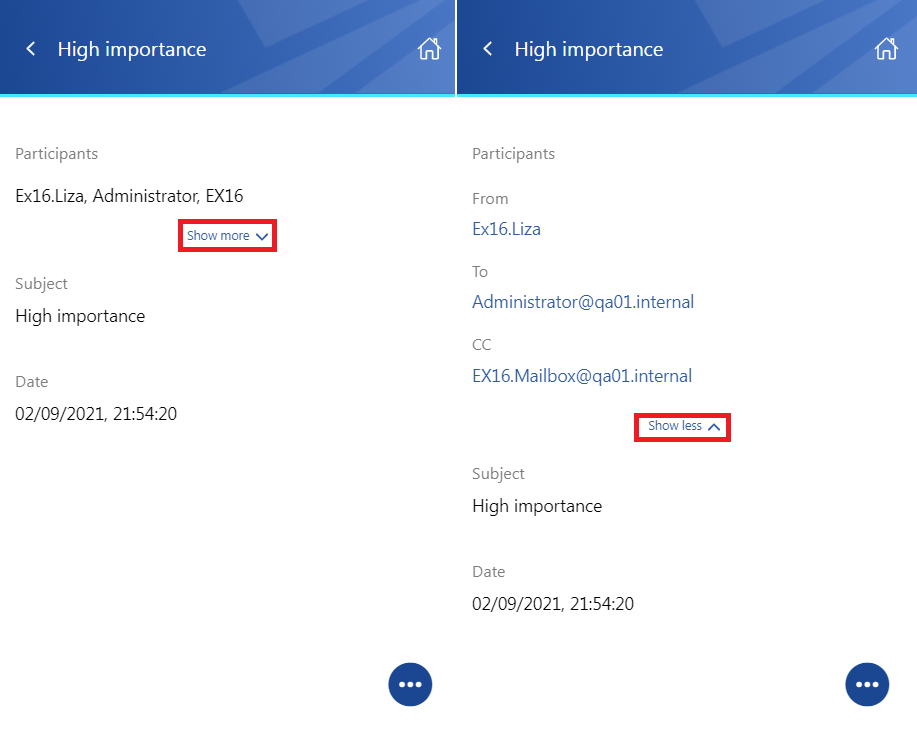
Task: Select the date value in right panel
Action: pos(553,604)
